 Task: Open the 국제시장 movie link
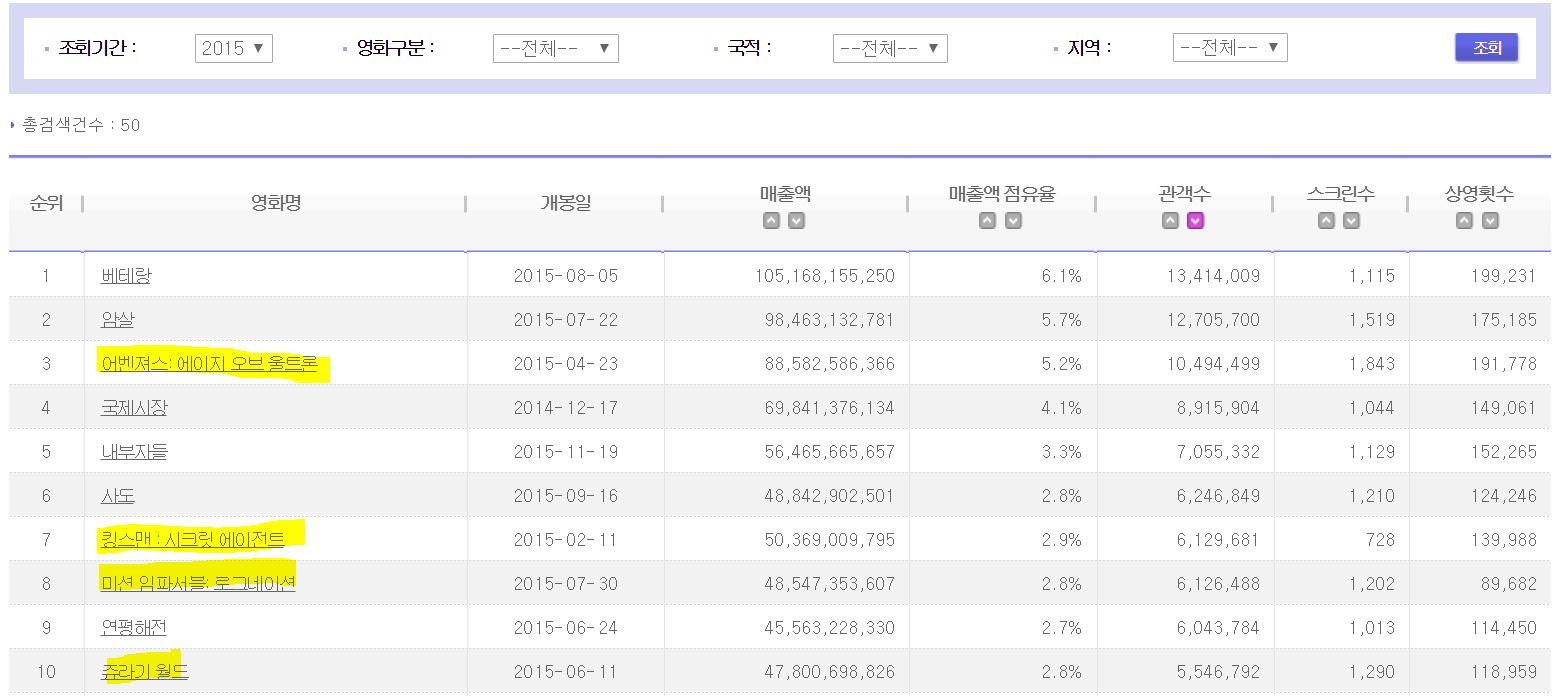point(134,408)
